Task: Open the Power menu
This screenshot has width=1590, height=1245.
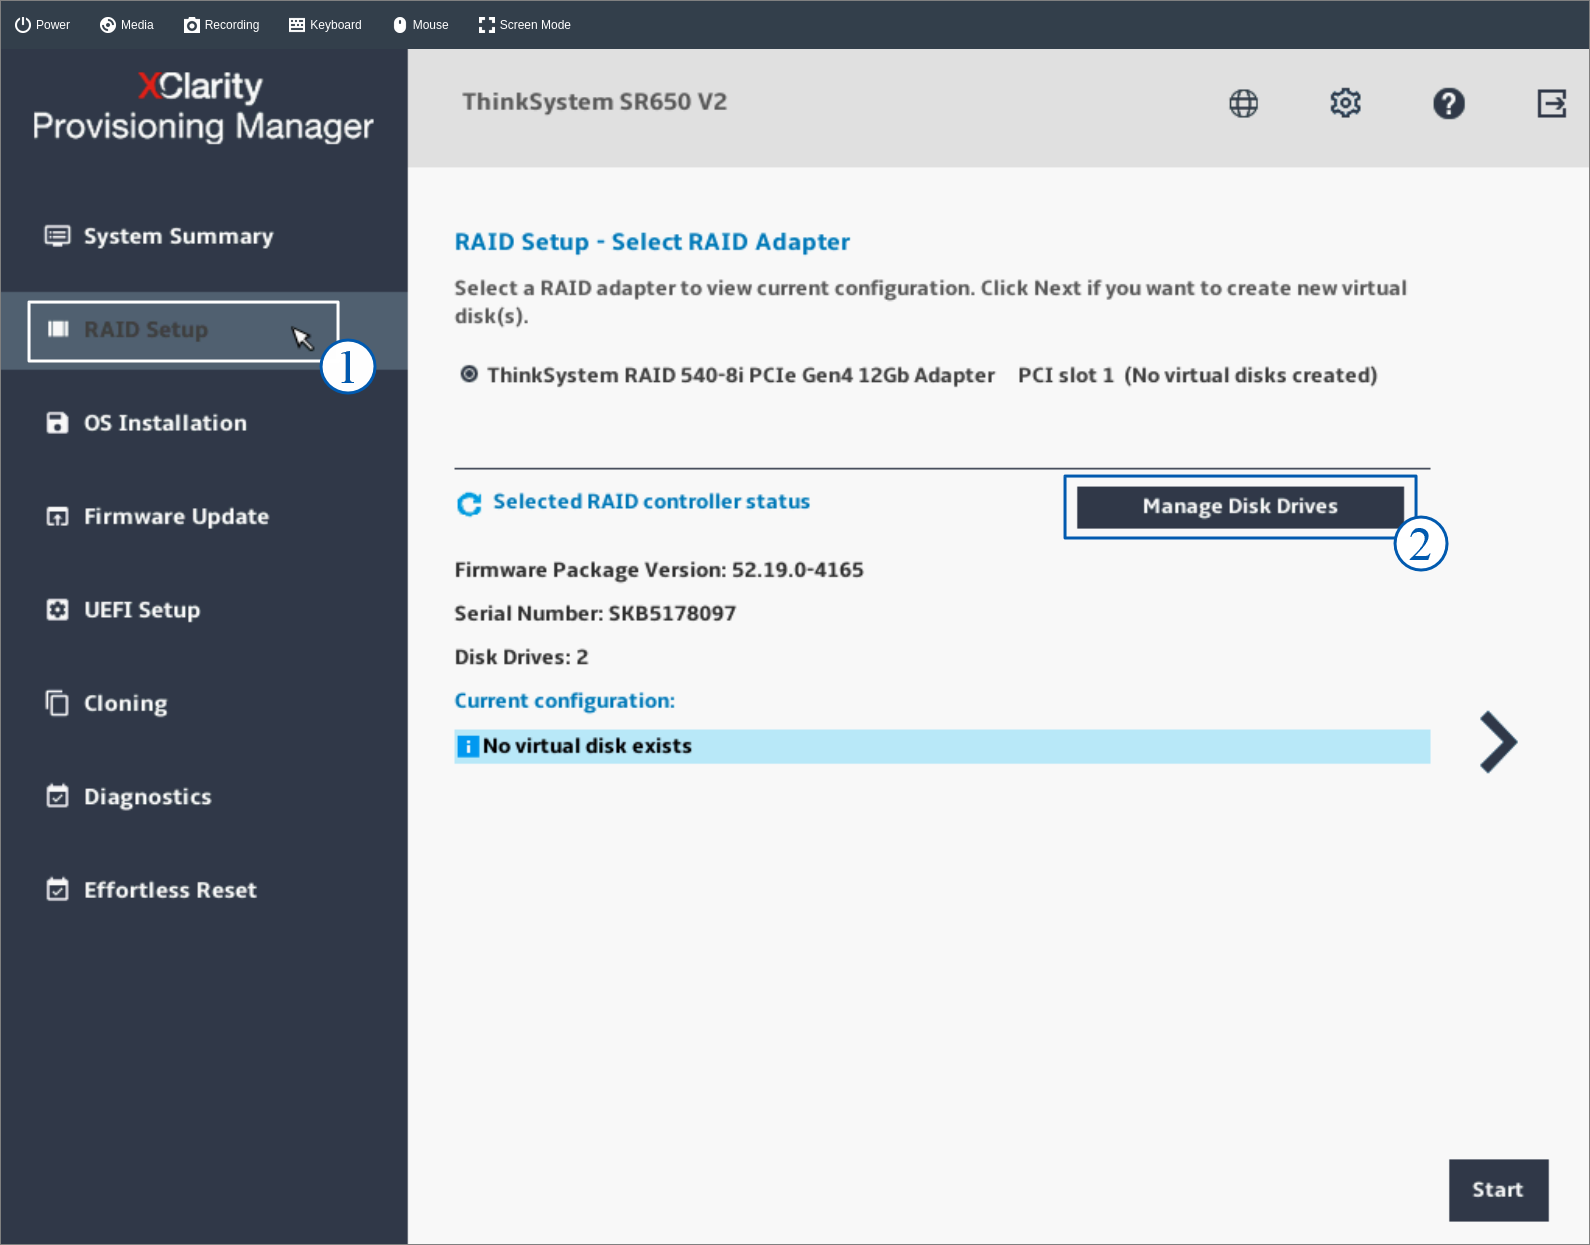Action: coord(42,25)
